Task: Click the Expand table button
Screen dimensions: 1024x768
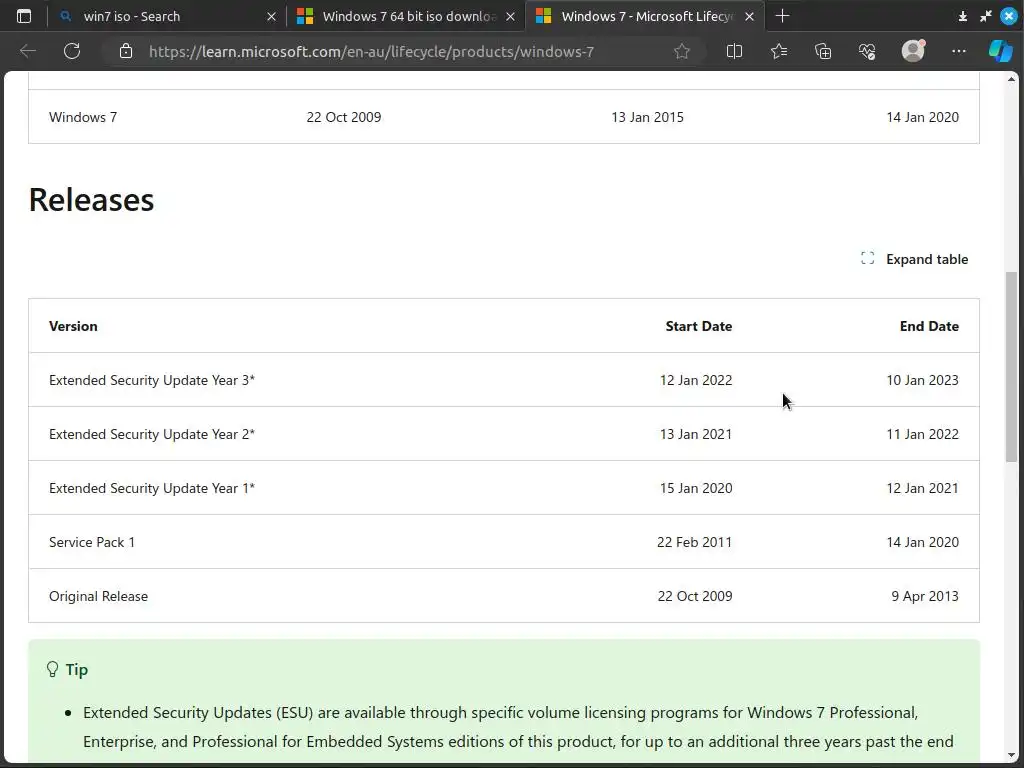Action: click(x=914, y=259)
